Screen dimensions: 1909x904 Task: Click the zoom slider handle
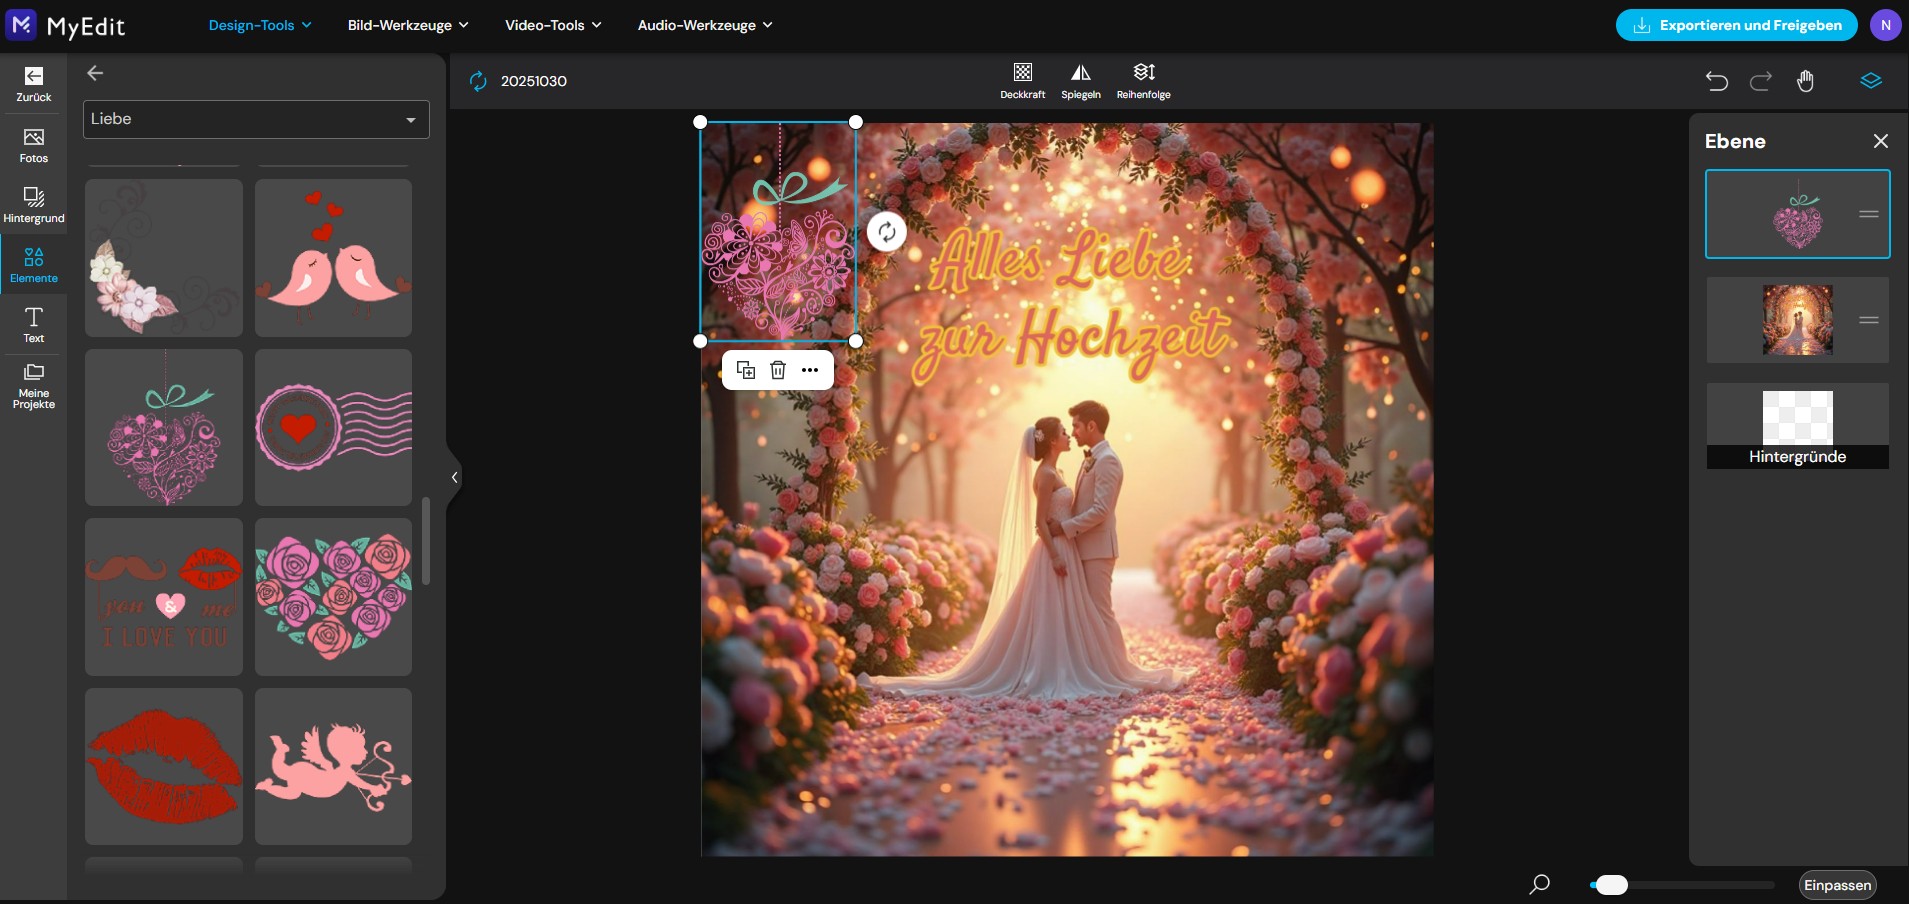tap(1611, 885)
